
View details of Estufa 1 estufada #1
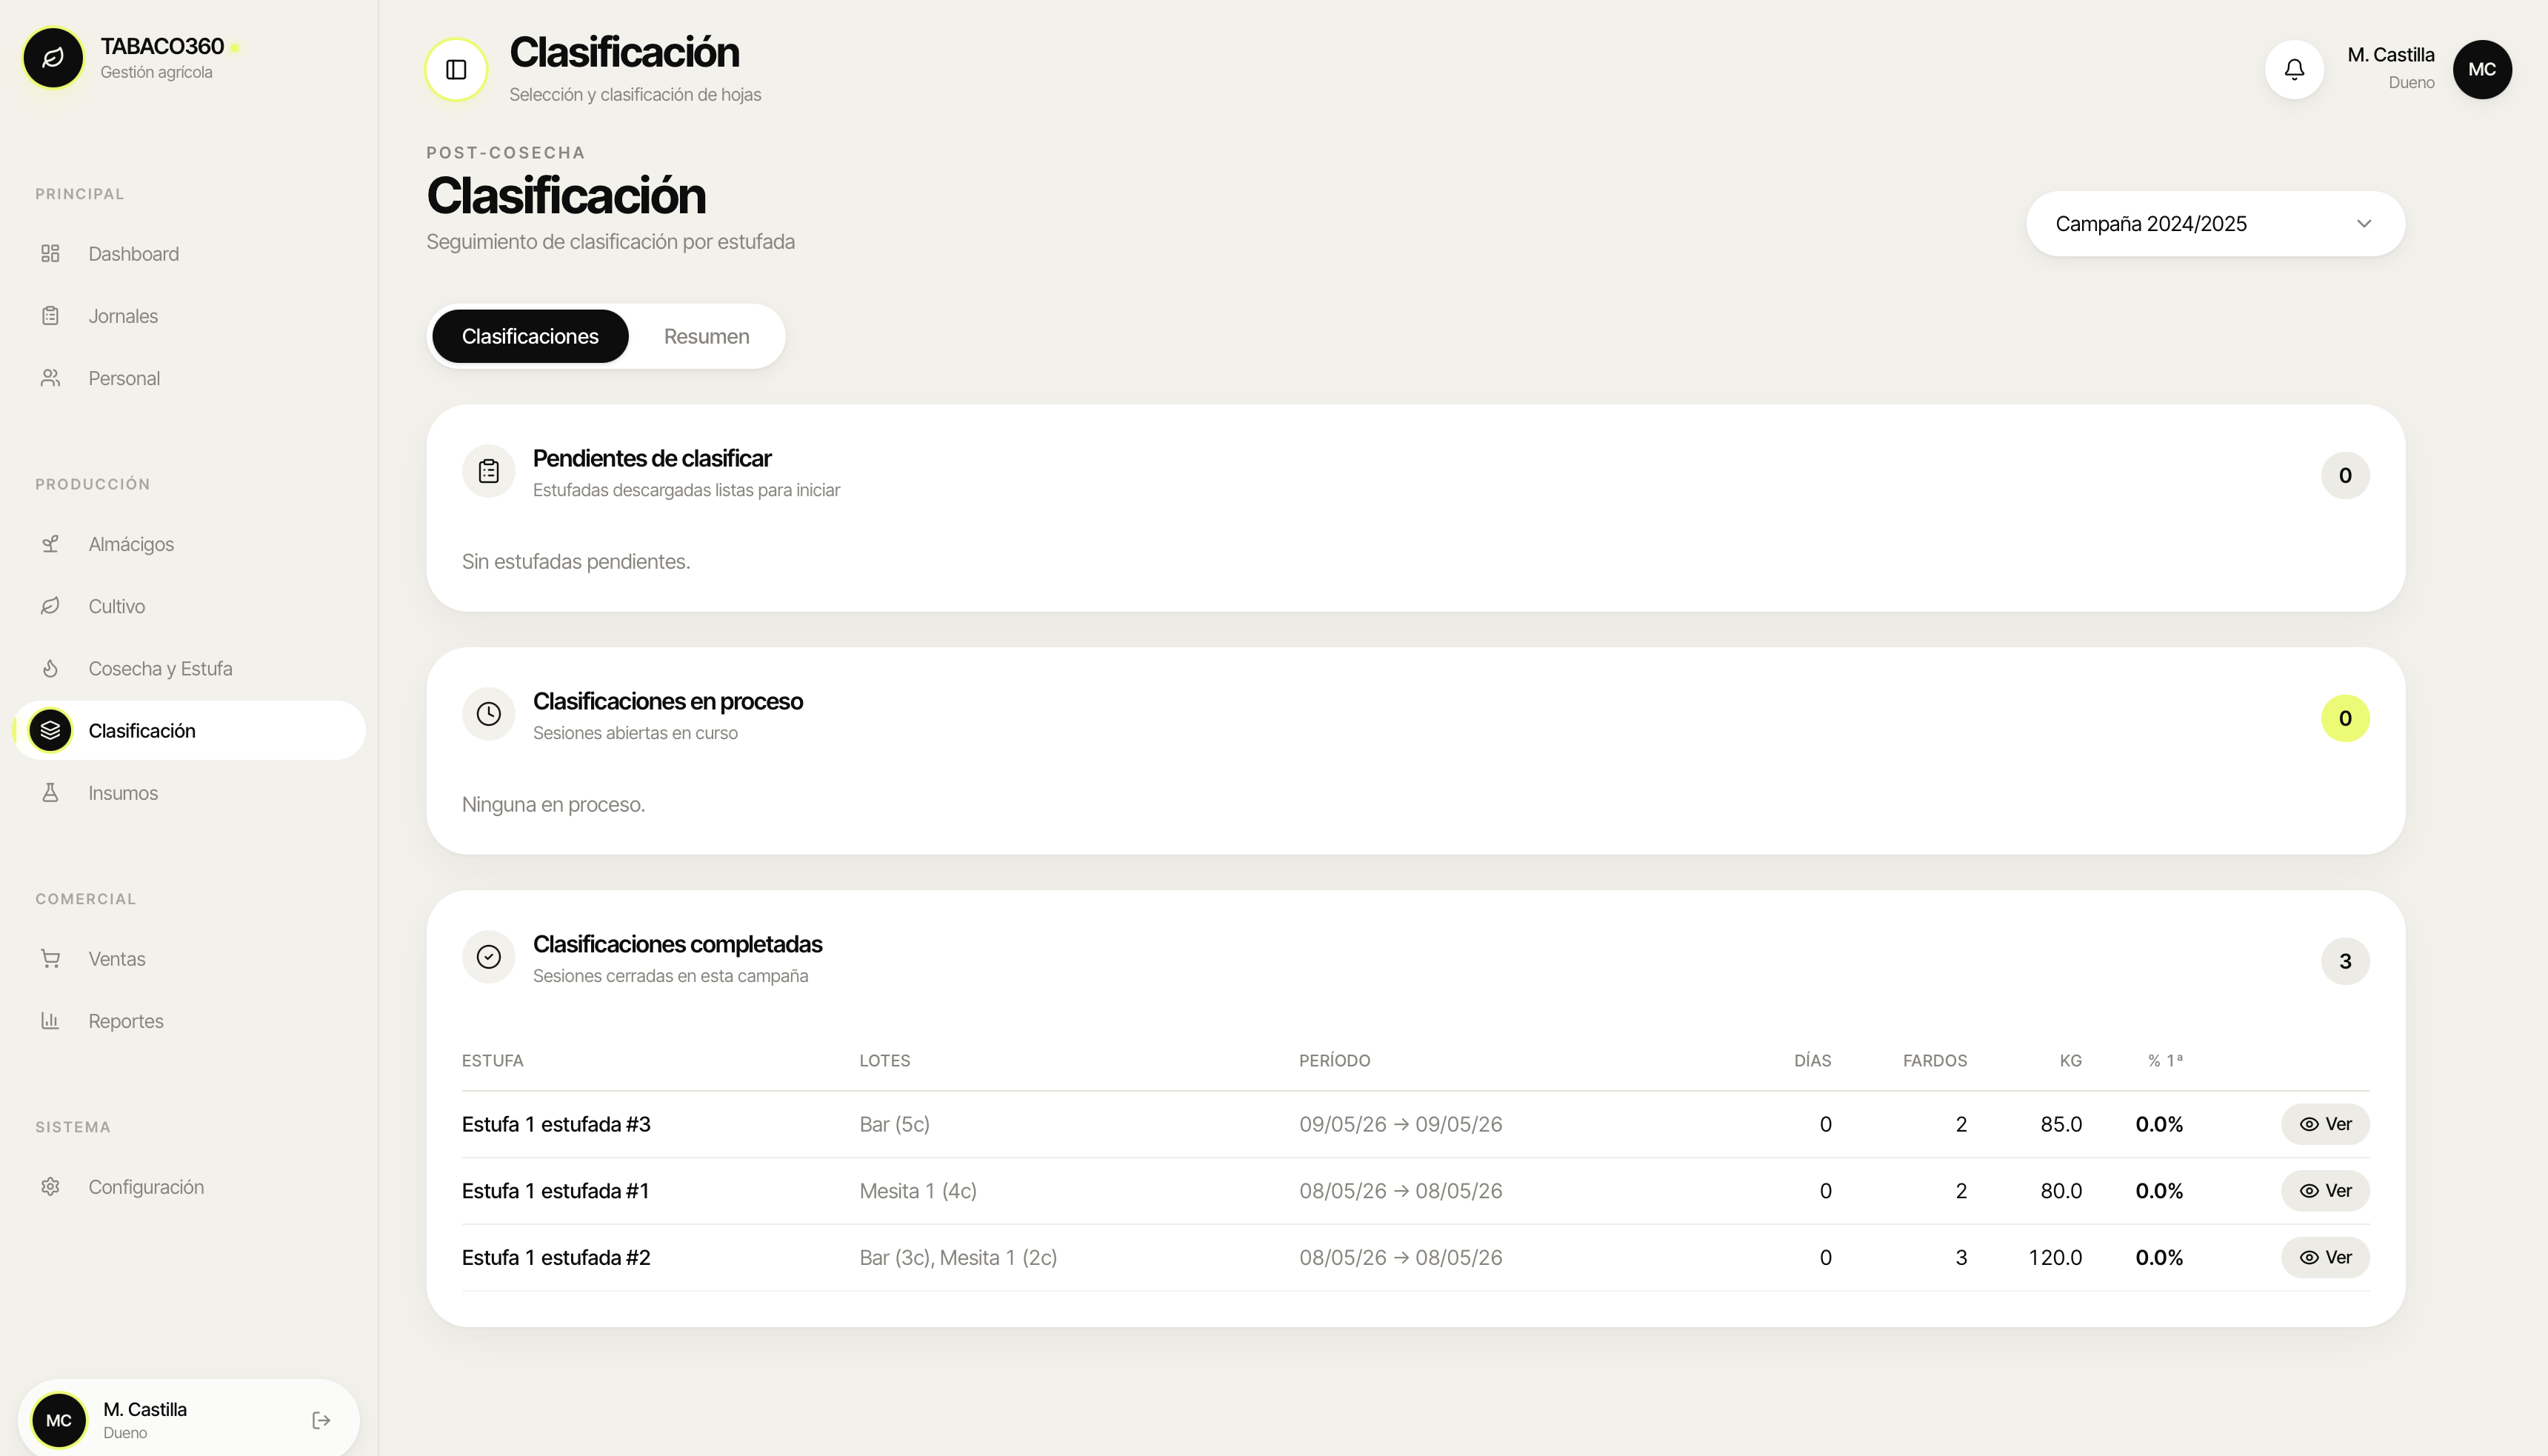coord(2325,1191)
